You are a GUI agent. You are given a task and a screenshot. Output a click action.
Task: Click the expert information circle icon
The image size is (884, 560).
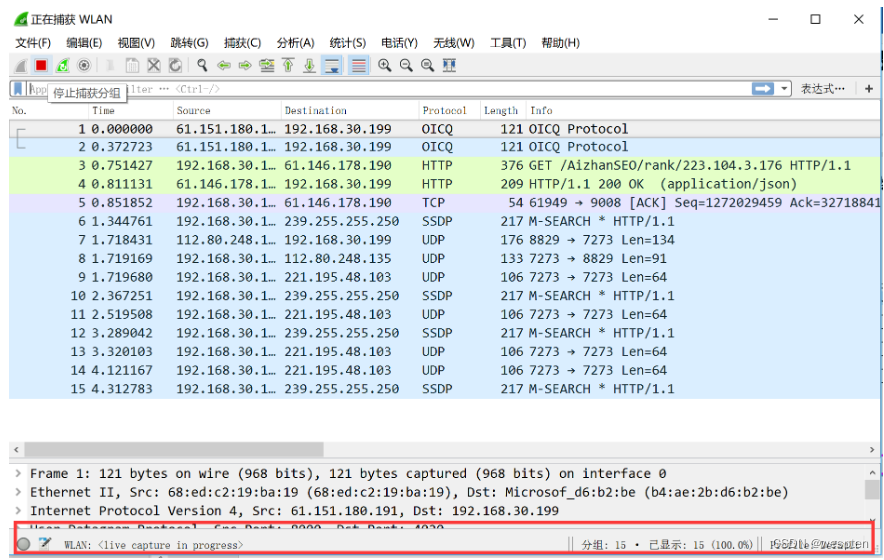pyautogui.click(x=24, y=544)
